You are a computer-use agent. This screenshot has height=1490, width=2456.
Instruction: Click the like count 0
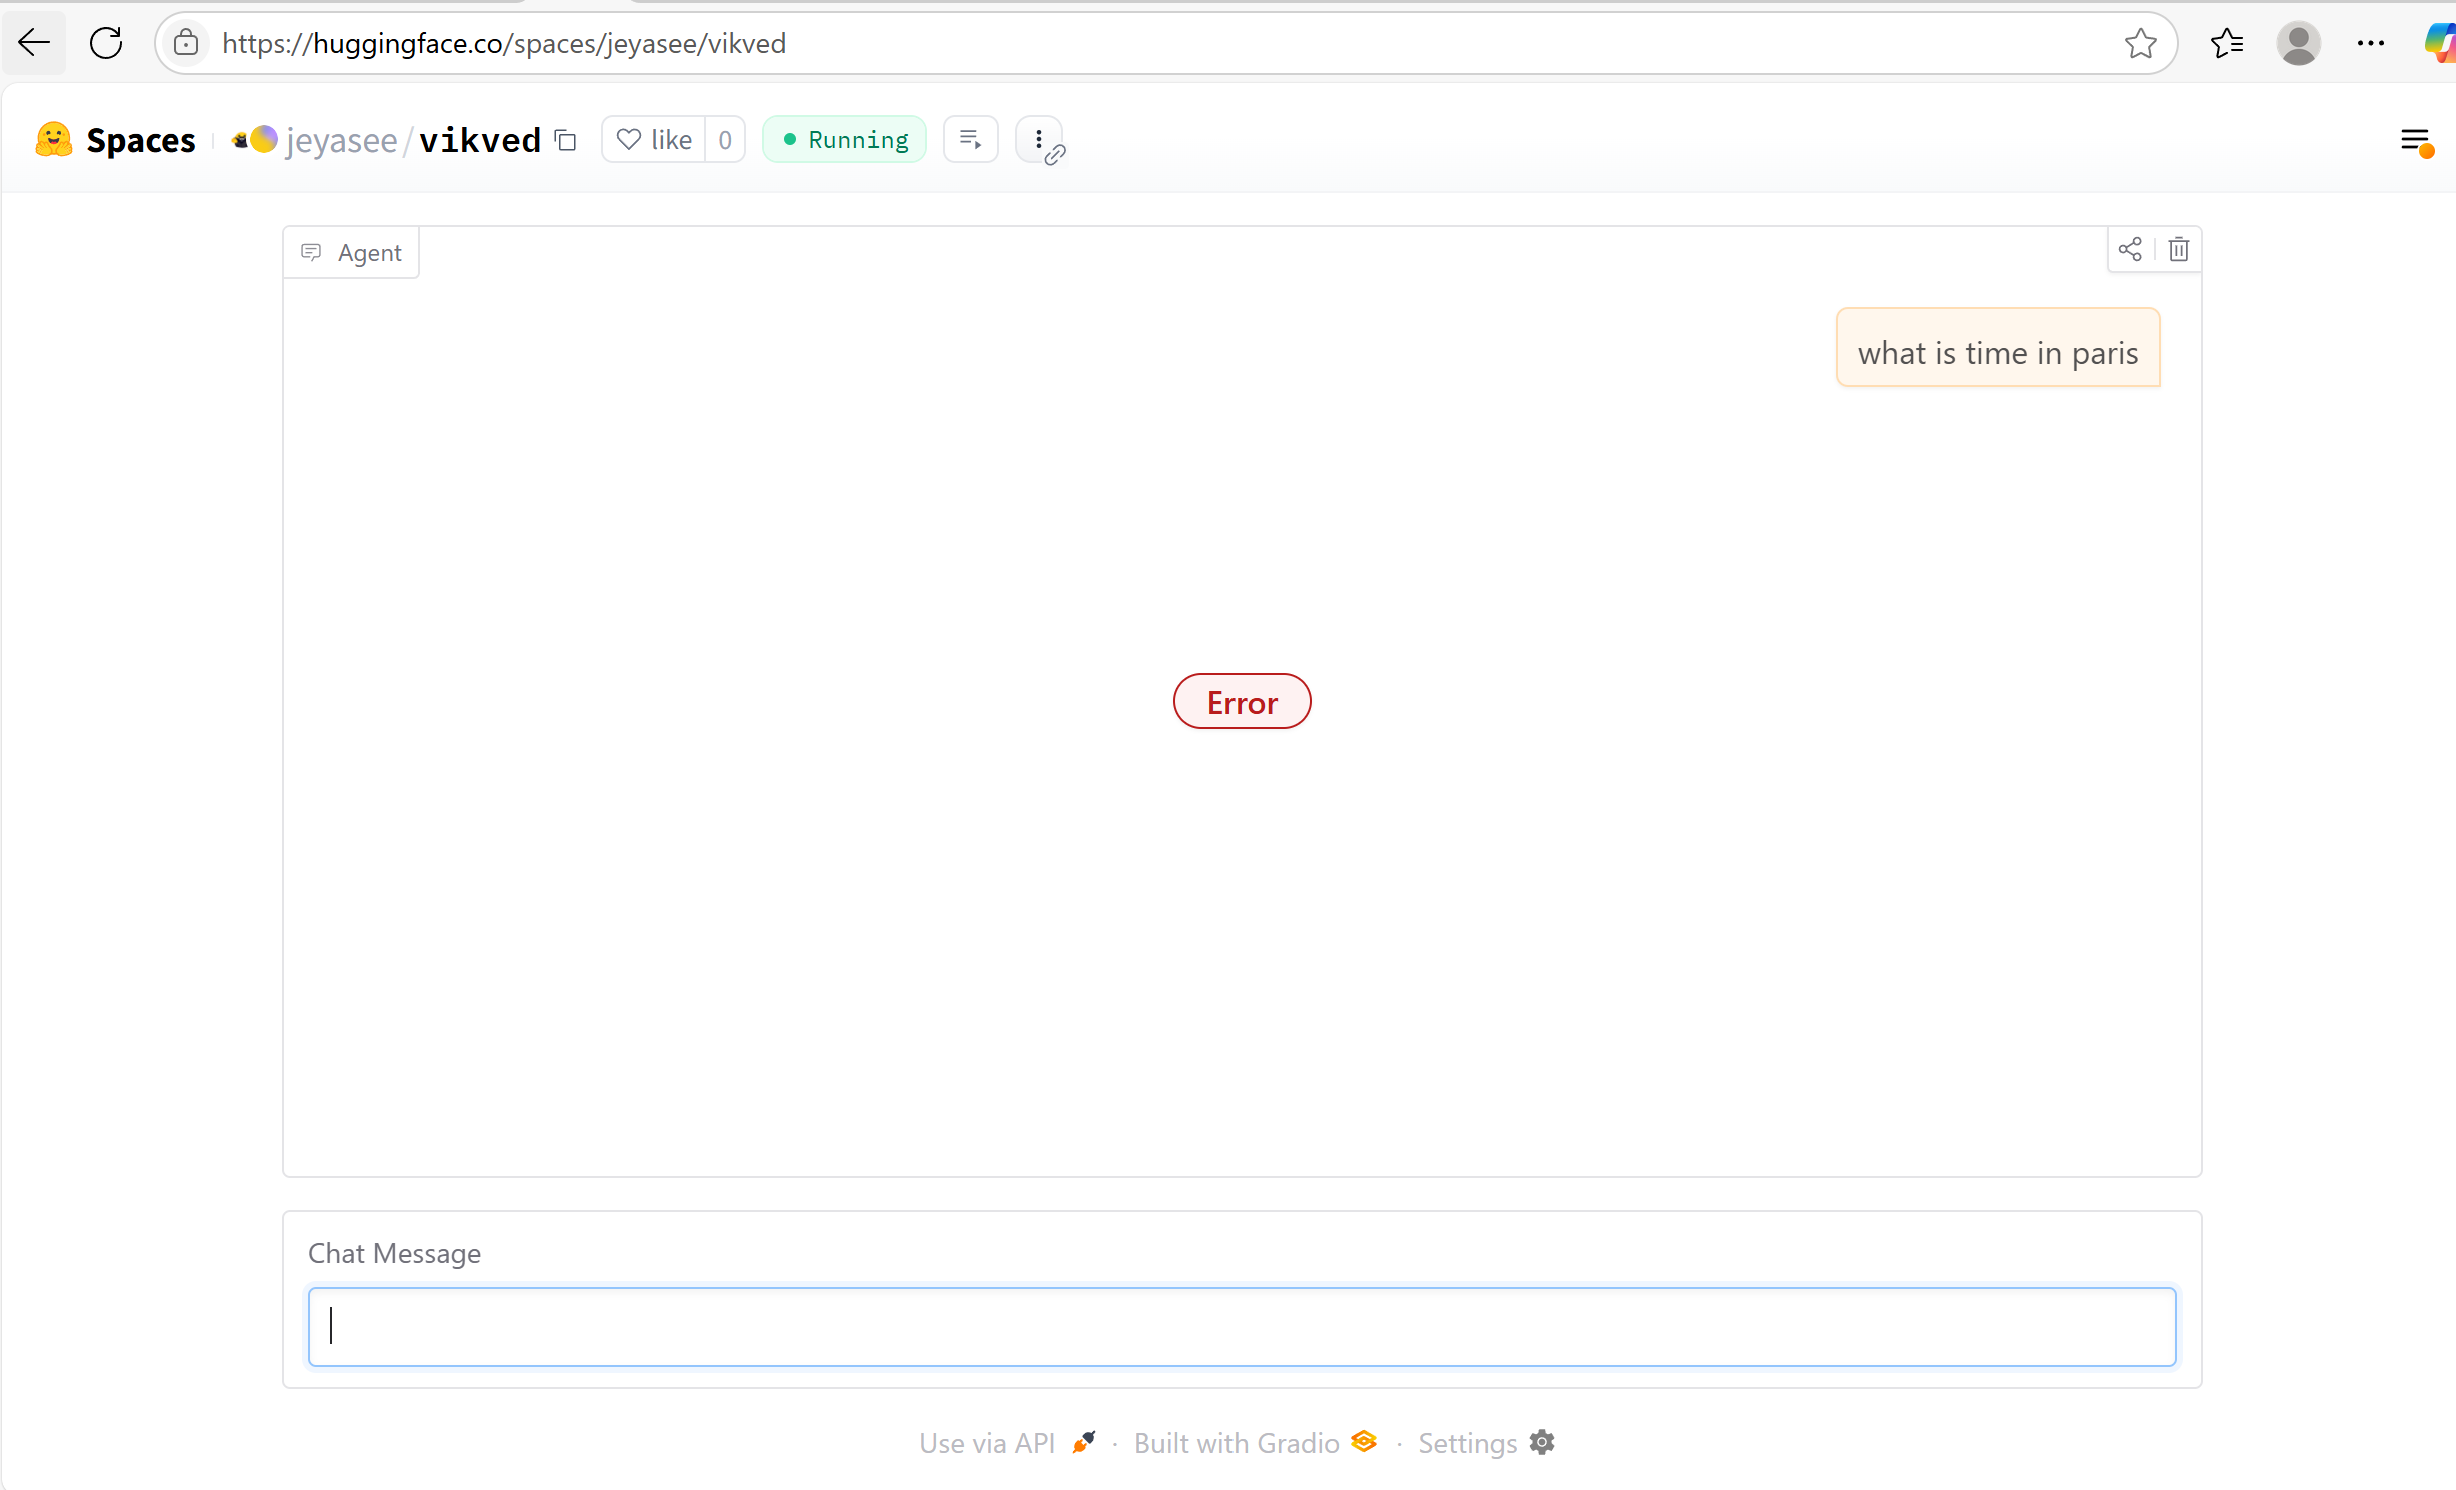coord(725,139)
